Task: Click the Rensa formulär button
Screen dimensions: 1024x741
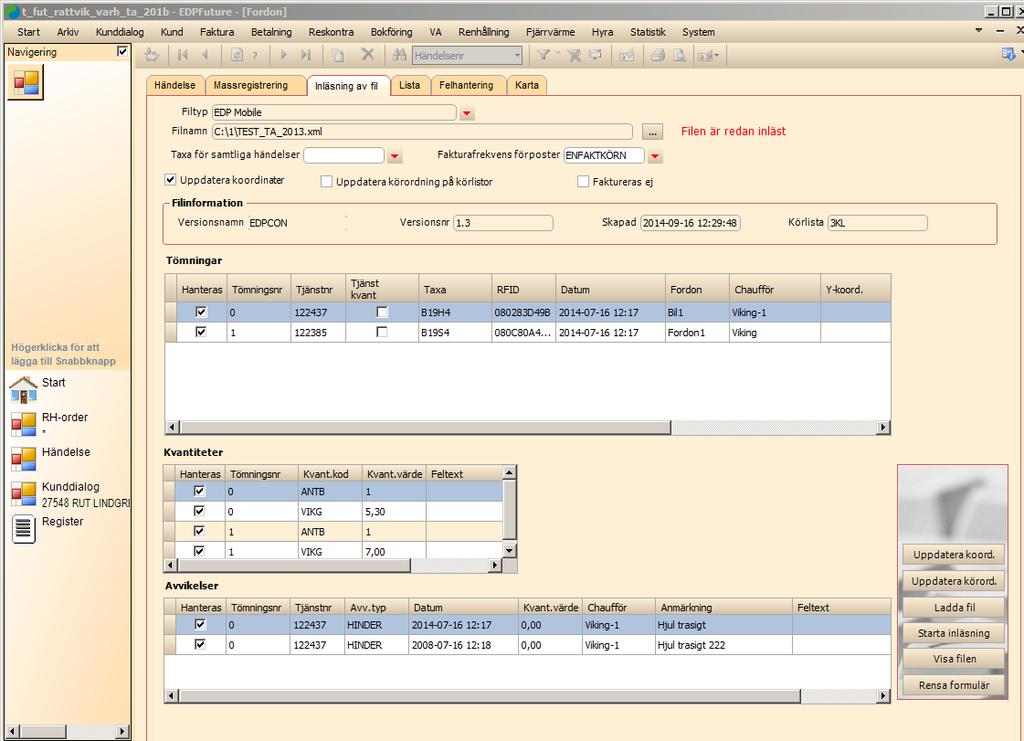Action: click(x=953, y=686)
